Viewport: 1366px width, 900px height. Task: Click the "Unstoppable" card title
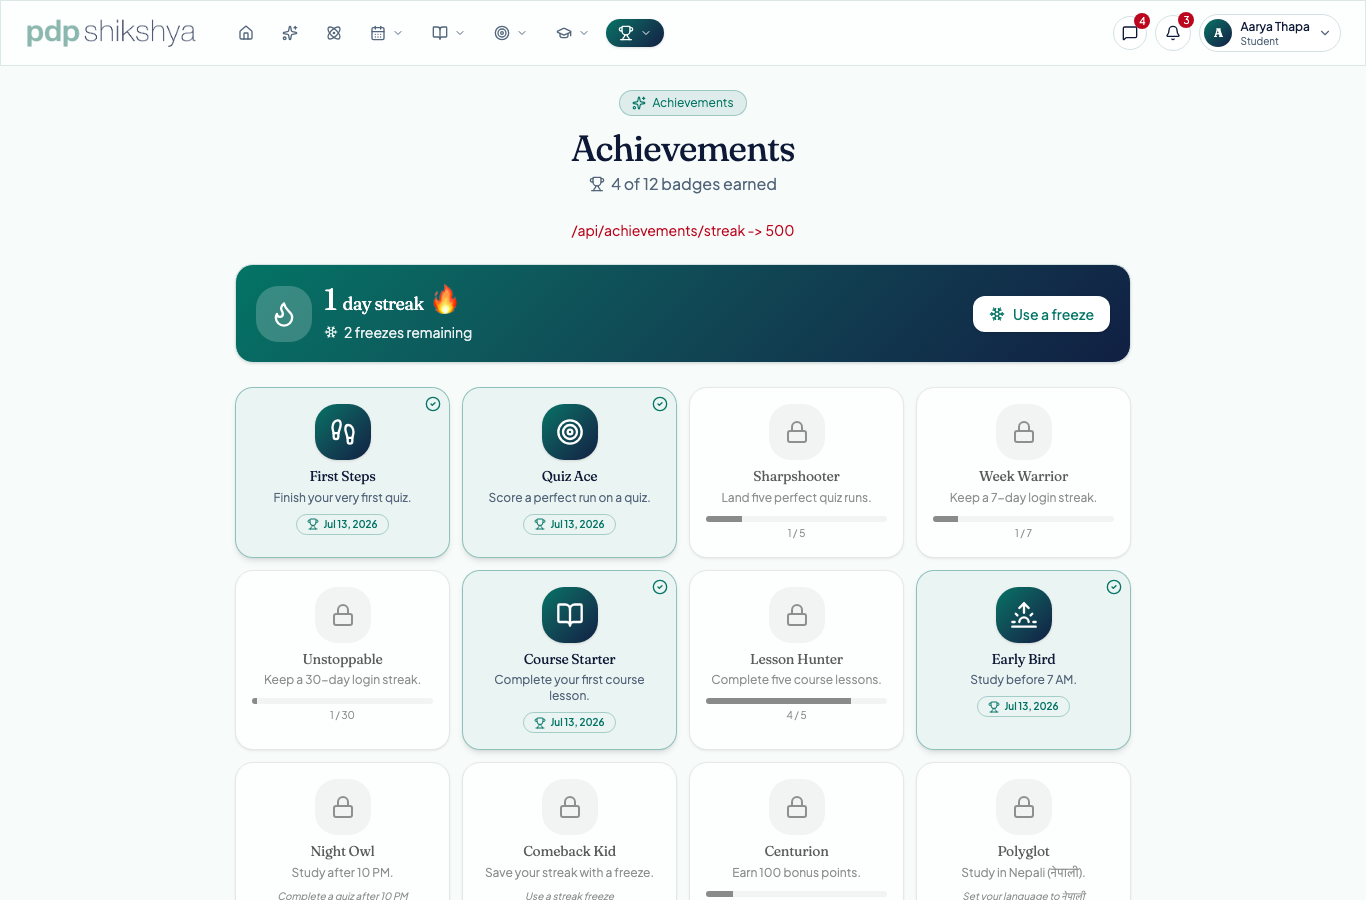coord(343,659)
